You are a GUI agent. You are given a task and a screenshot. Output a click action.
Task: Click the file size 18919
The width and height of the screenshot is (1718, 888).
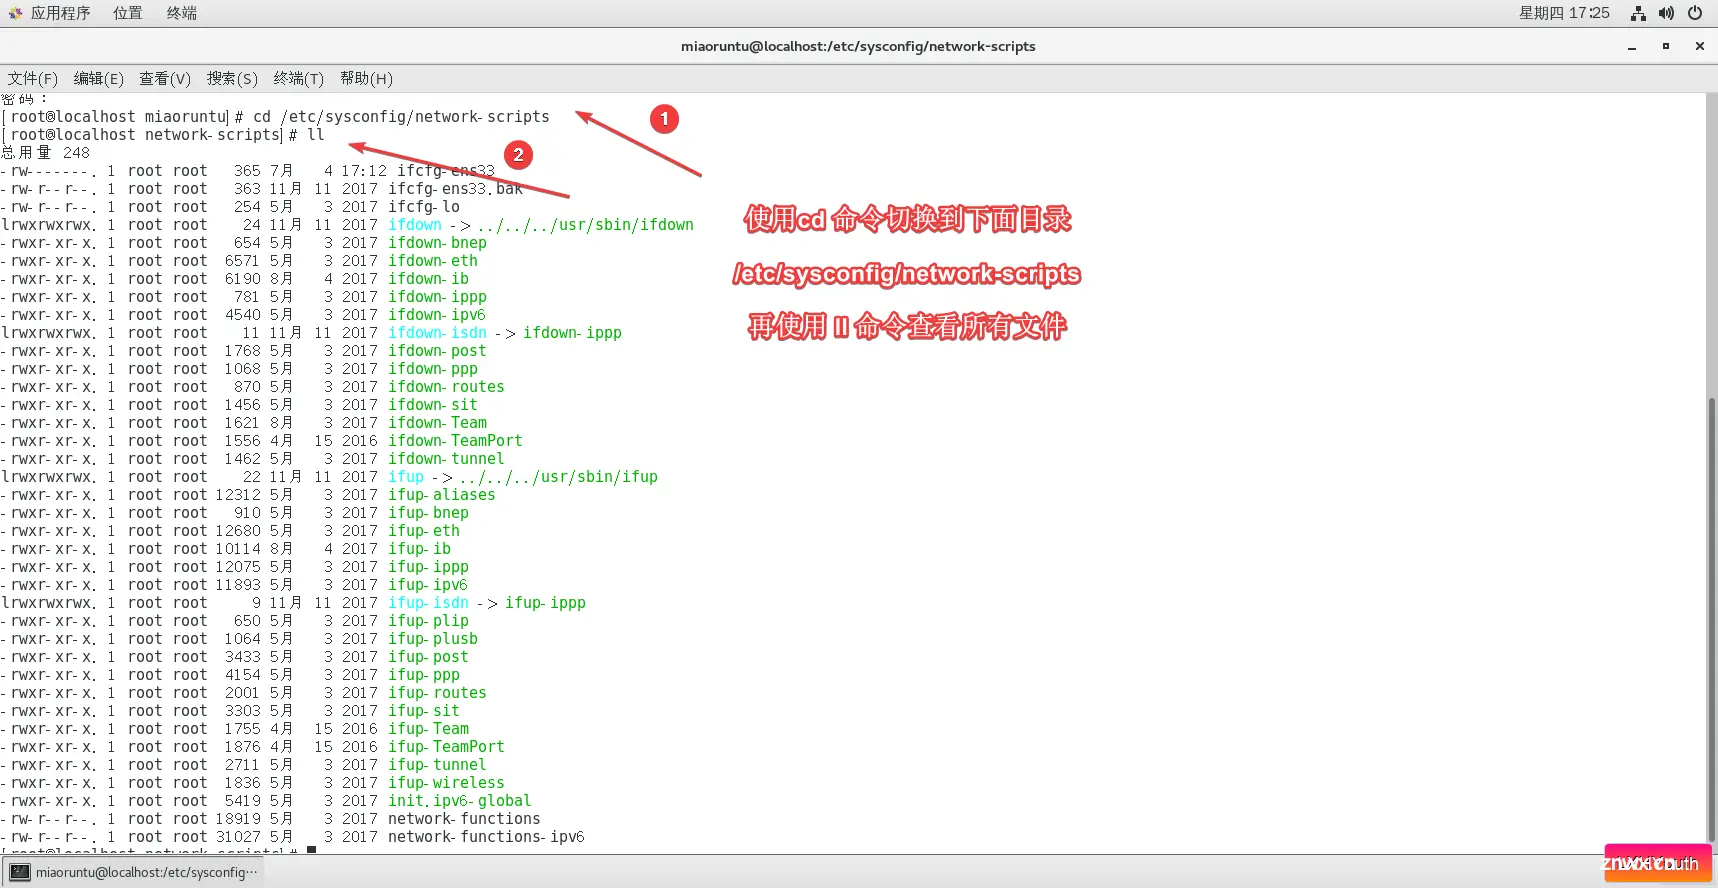pos(238,819)
